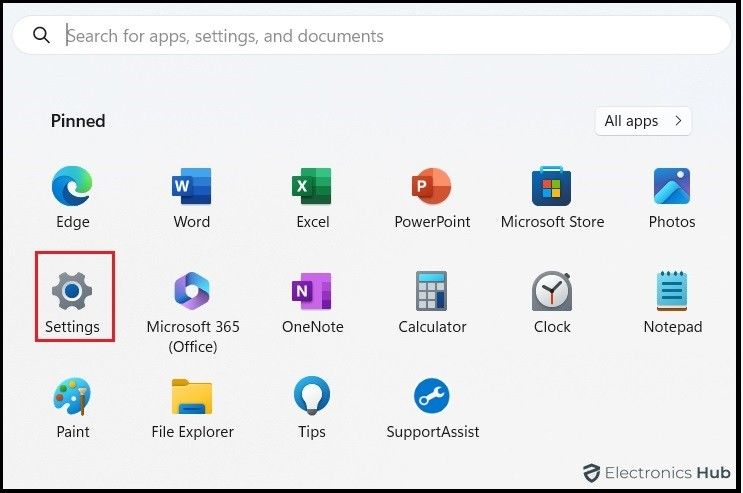Launch Microsoft 365 (Office)
743x493 pixels.
tap(191, 291)
